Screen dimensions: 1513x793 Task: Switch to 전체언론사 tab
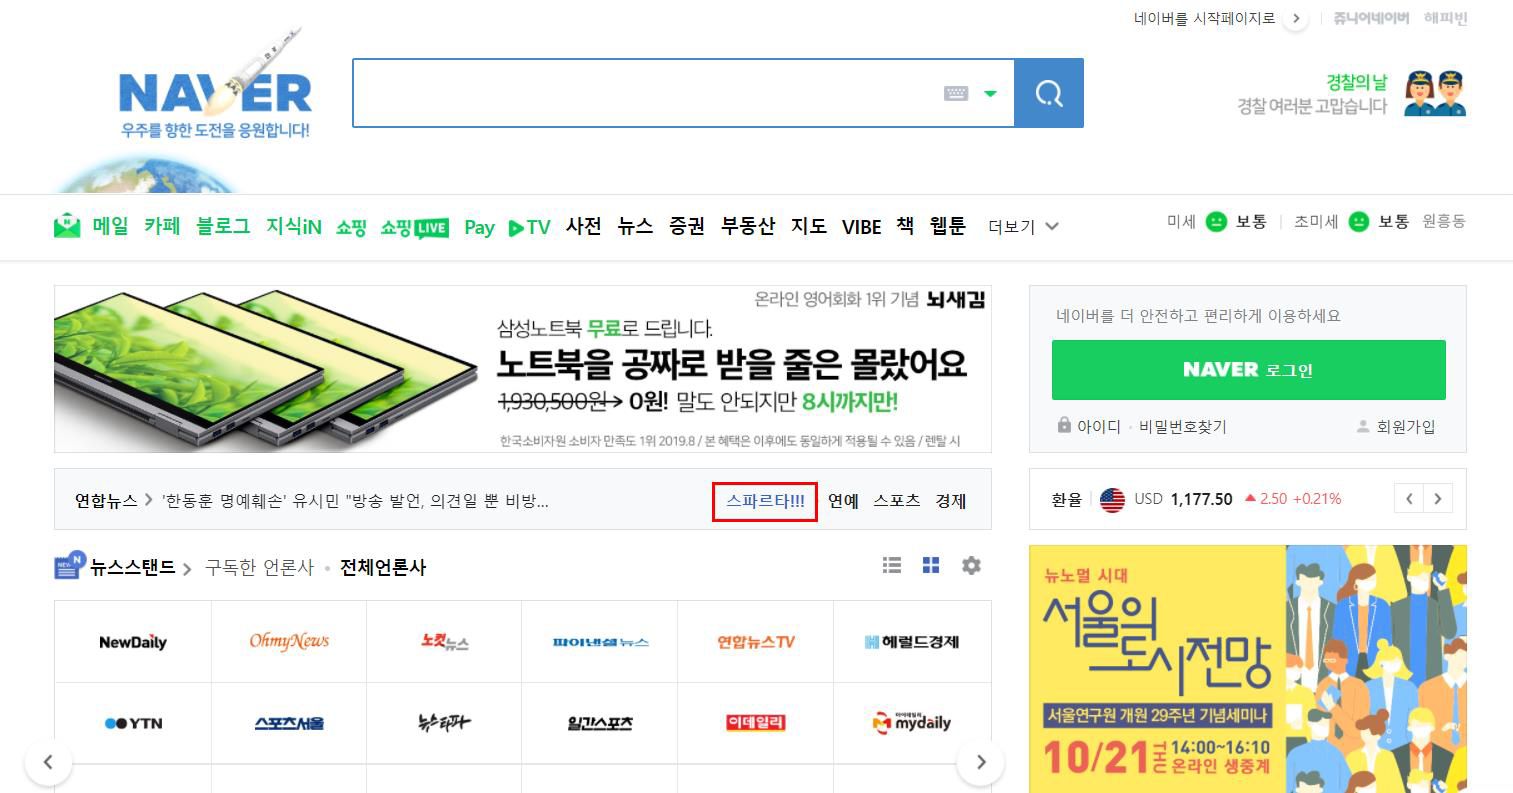(x=383, y=567)
